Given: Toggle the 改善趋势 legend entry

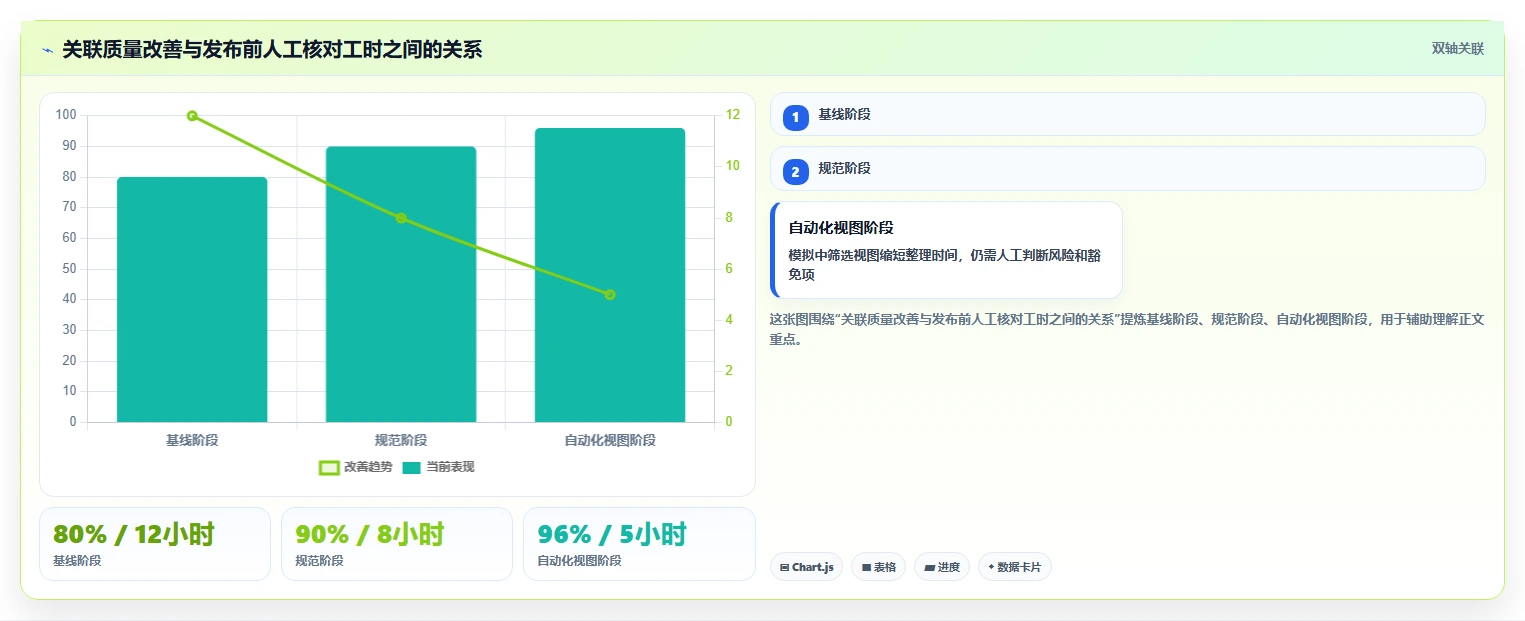Looking at the screenshot, I should (x=355, y=467).
